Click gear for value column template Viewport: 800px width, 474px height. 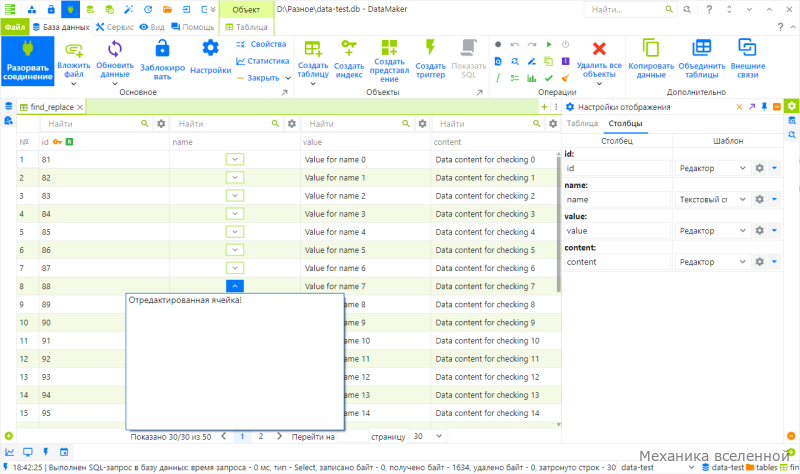[x=760, y=231]
